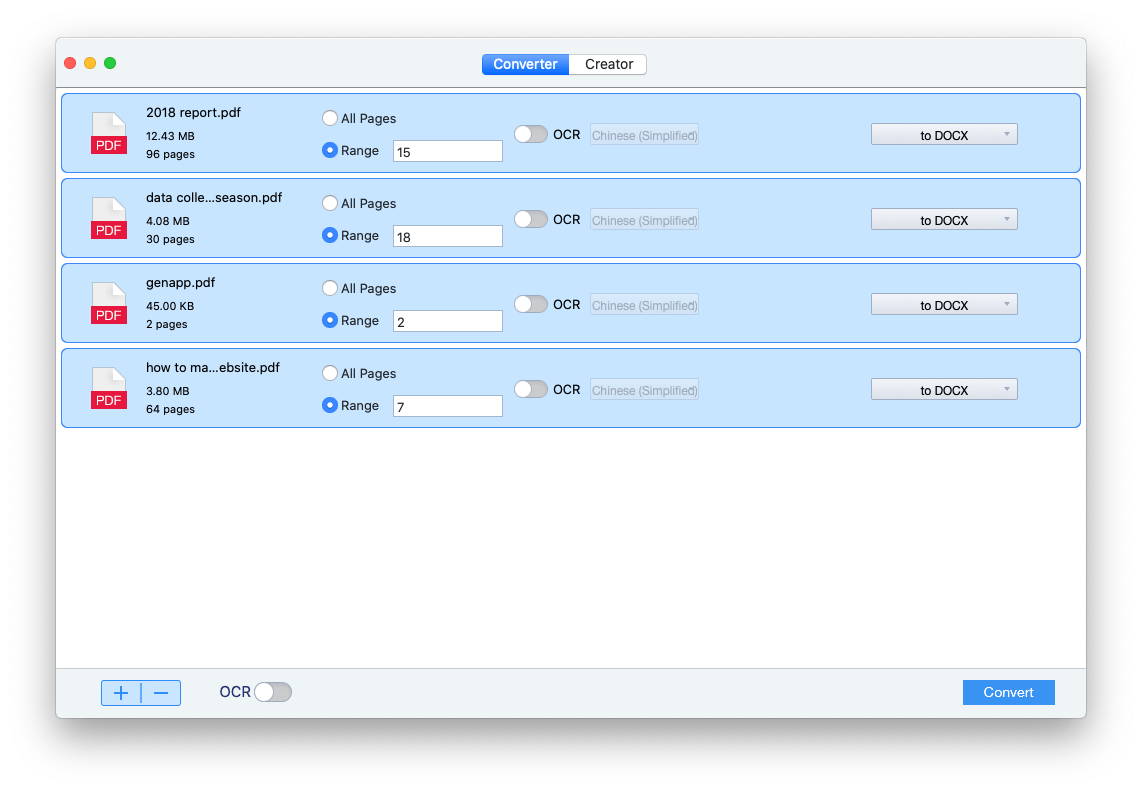Click the PDF icon for genapp.pdf

(x=109, y=303)
